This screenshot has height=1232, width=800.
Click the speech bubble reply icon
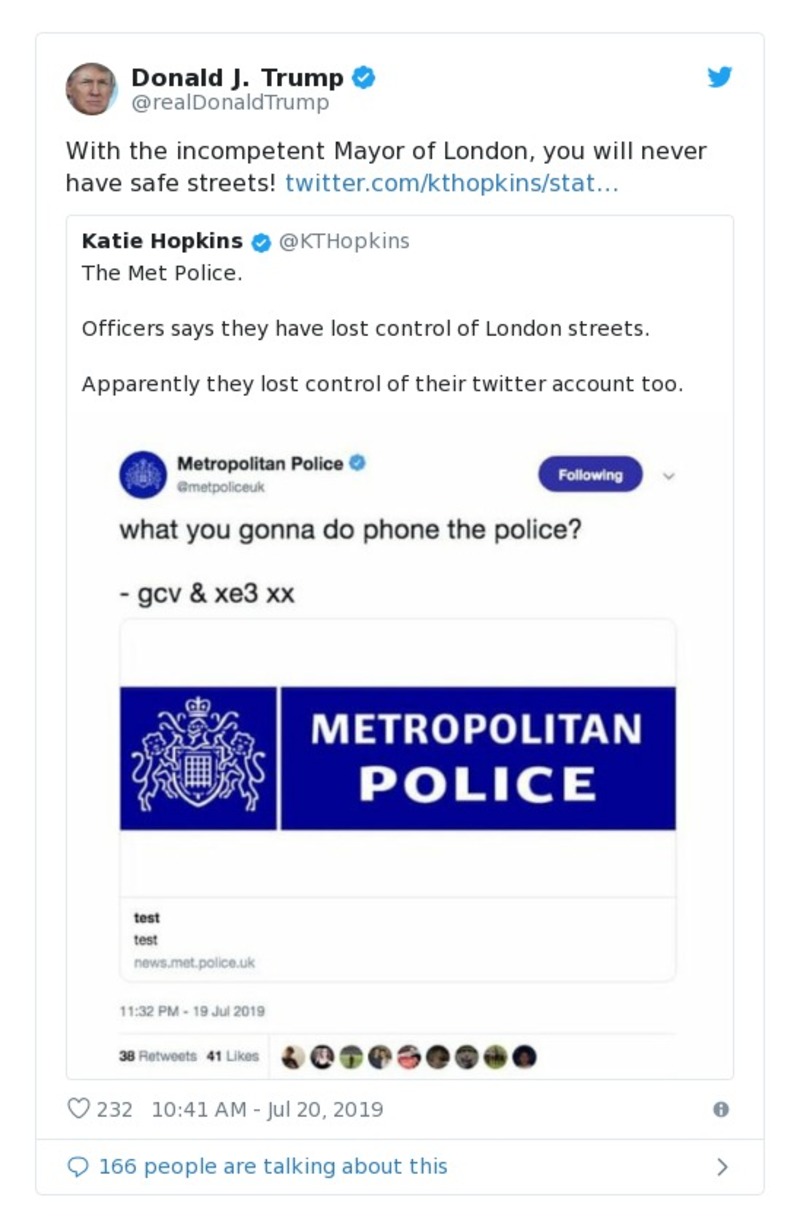point(77,1167)
